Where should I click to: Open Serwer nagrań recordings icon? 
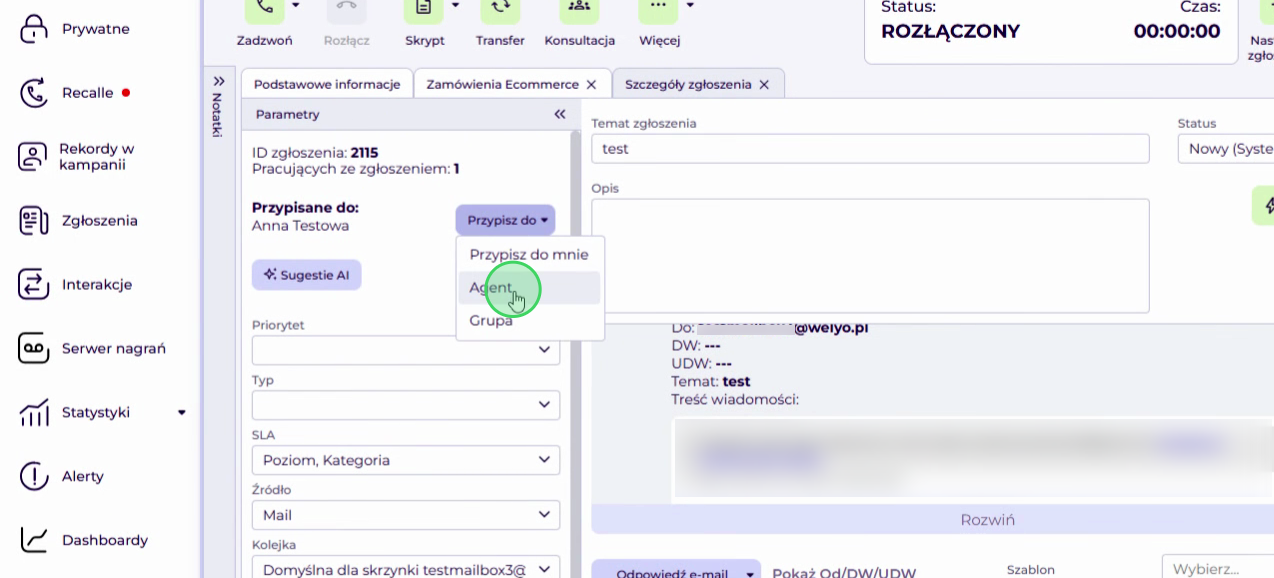(x=34, y=349)
